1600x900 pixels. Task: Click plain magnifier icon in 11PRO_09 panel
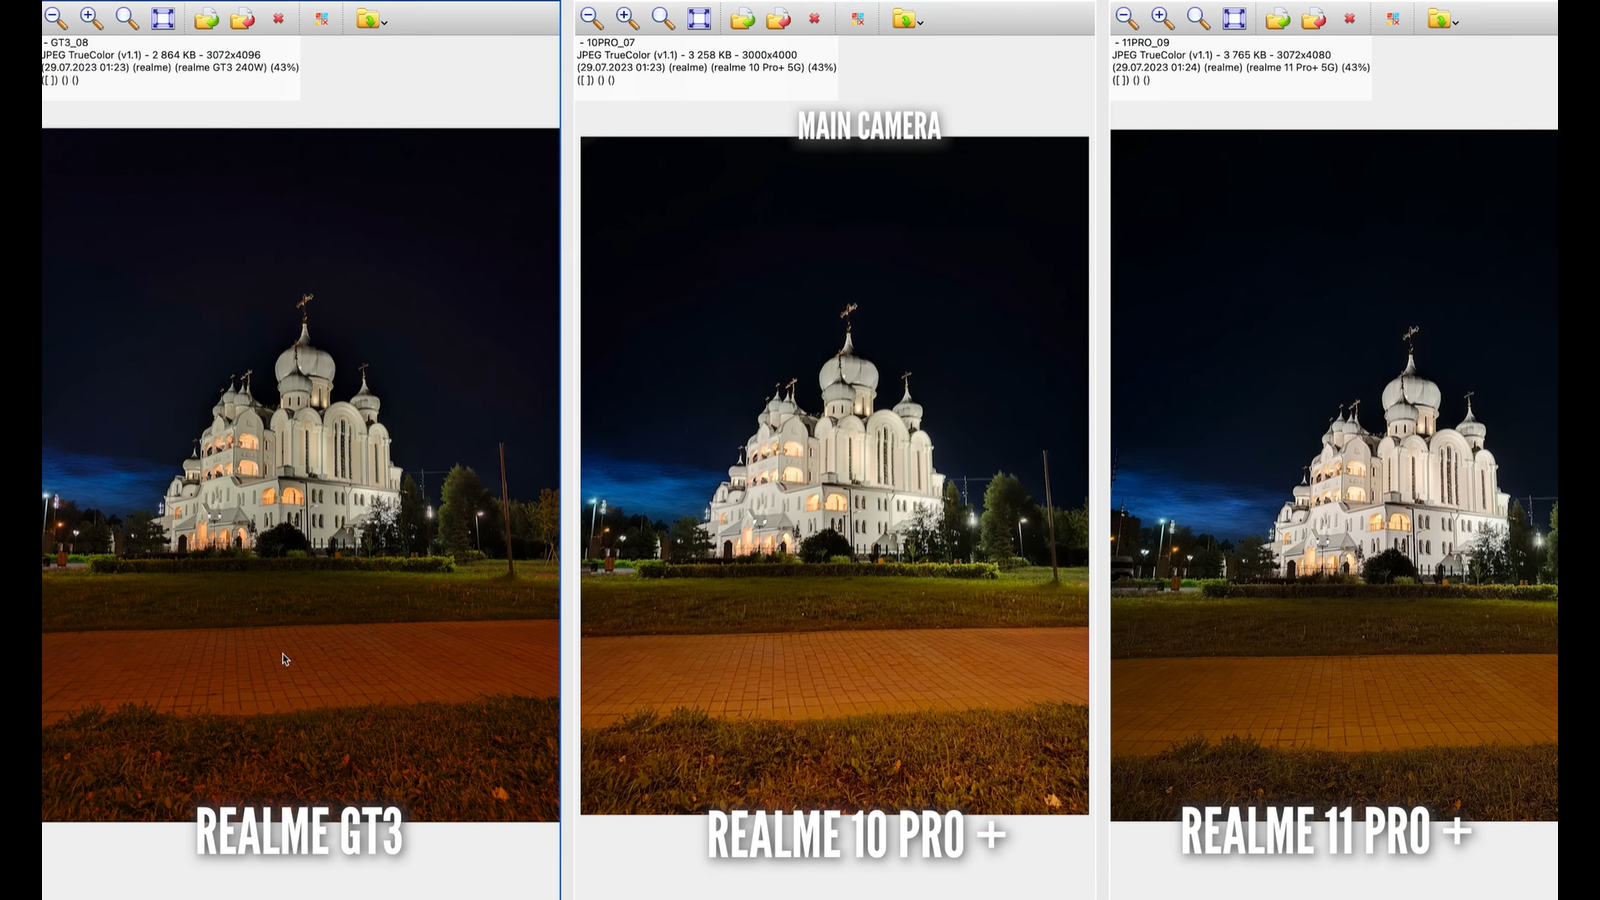point(1198,18)
